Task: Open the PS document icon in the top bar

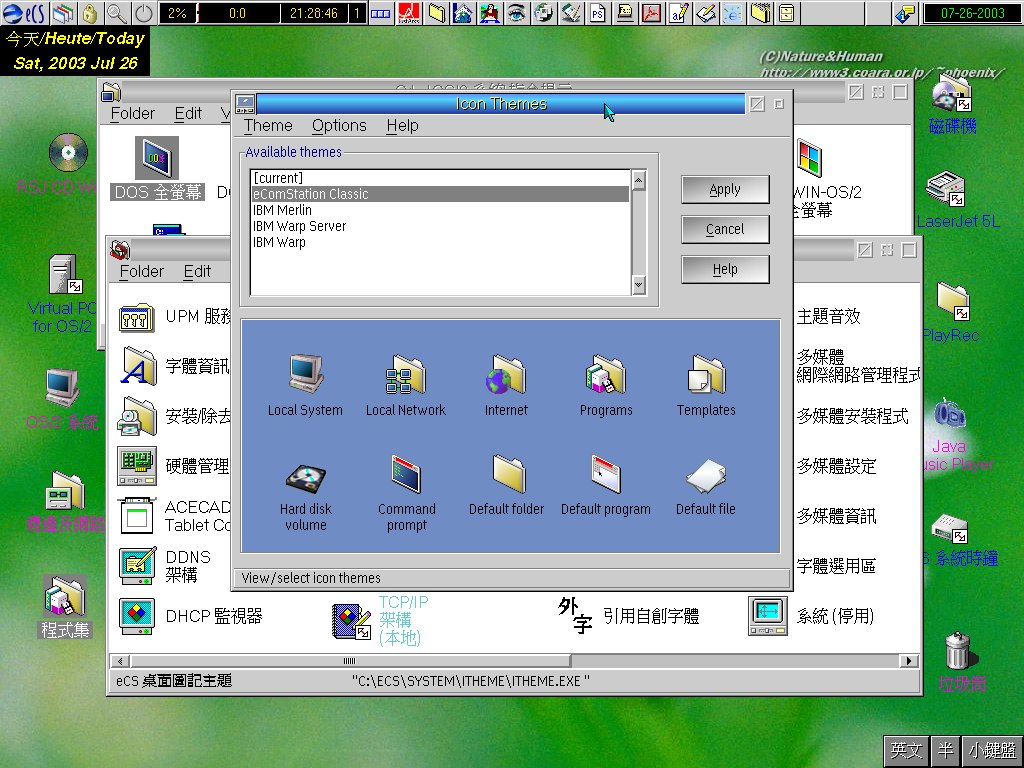Action: pos(597,13)
